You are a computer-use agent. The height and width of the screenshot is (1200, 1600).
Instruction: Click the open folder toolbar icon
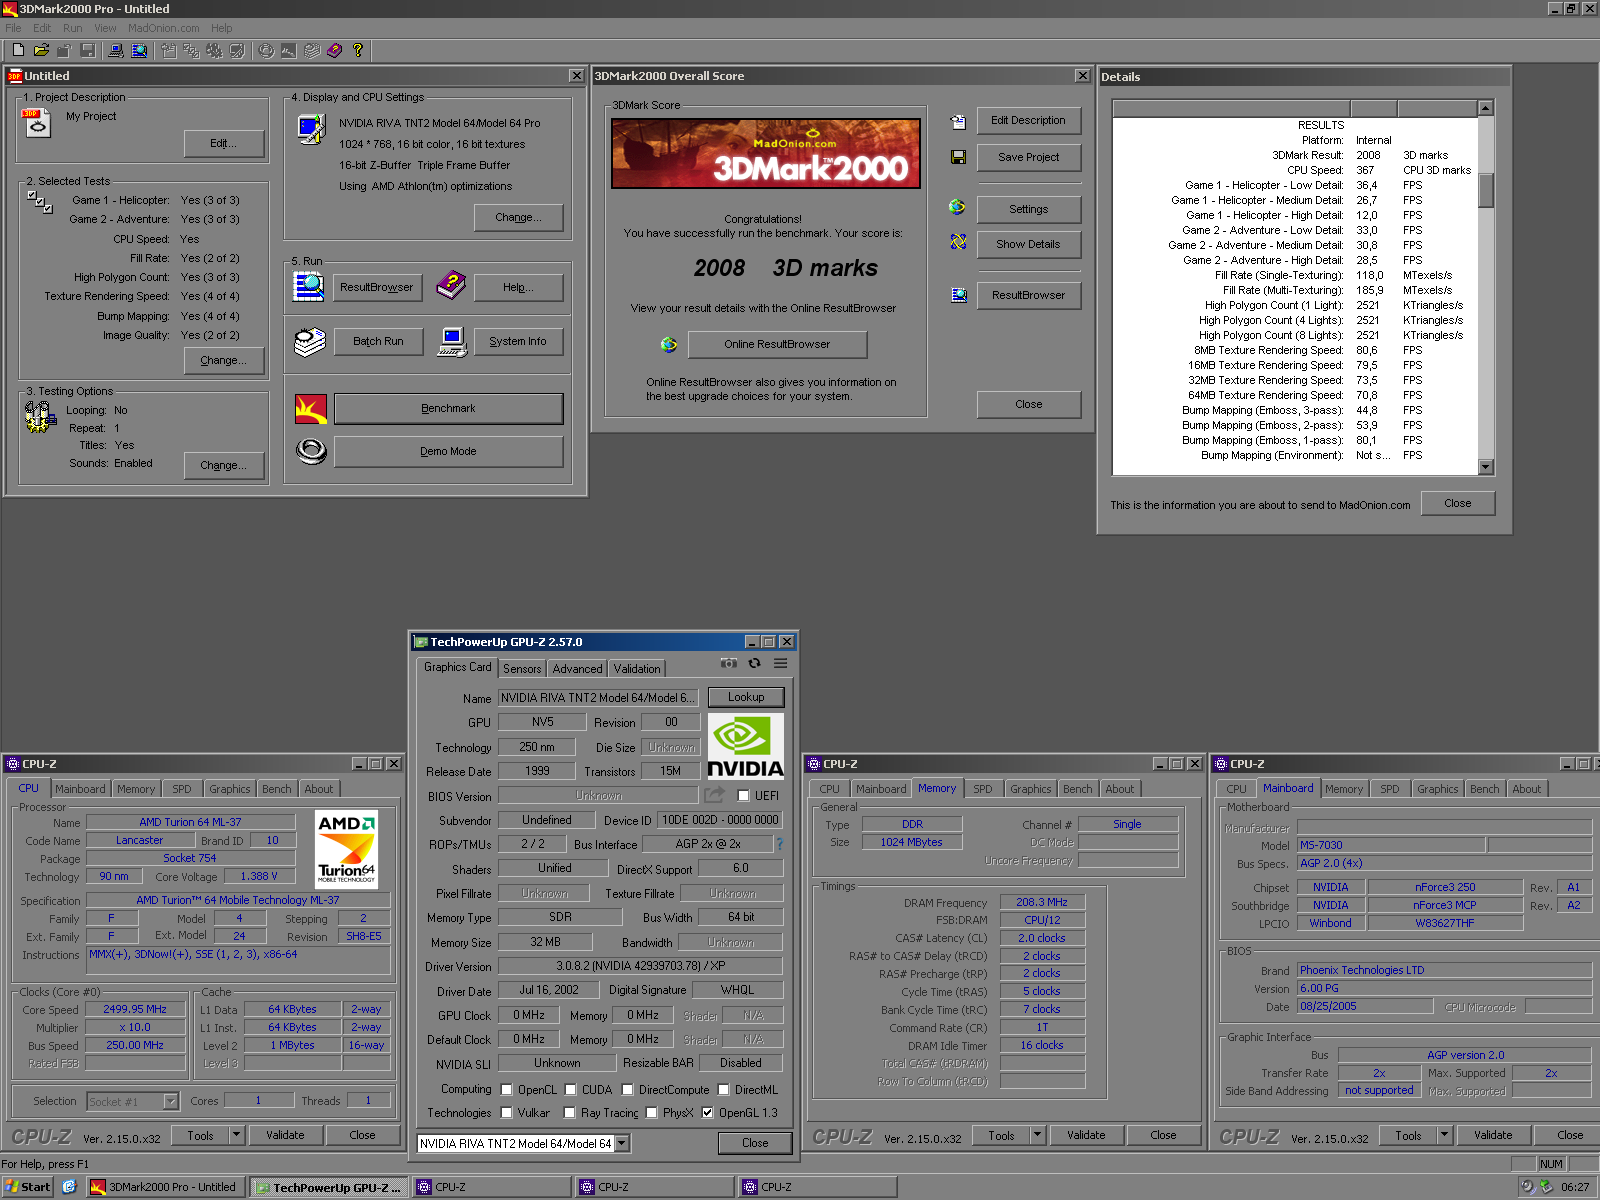click(41, 50)
